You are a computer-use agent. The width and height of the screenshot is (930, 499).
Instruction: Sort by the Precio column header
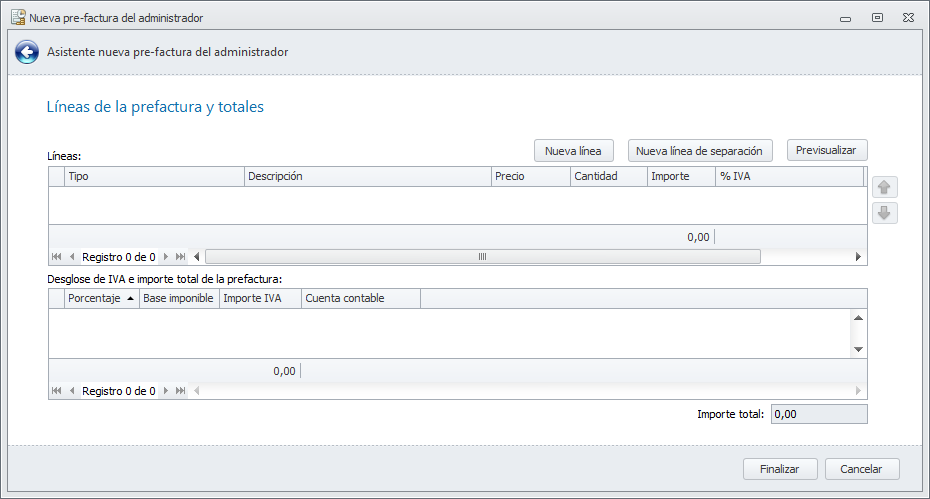(531, 176)
